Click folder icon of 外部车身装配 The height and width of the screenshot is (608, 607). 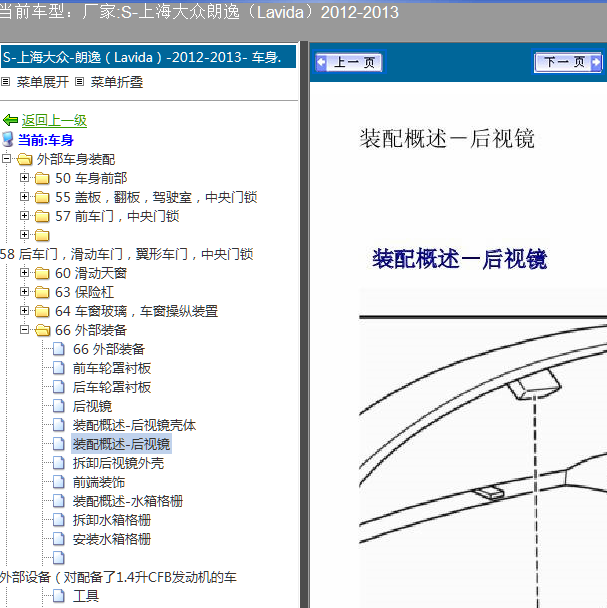pyautogui.click(x=24, y=159)
